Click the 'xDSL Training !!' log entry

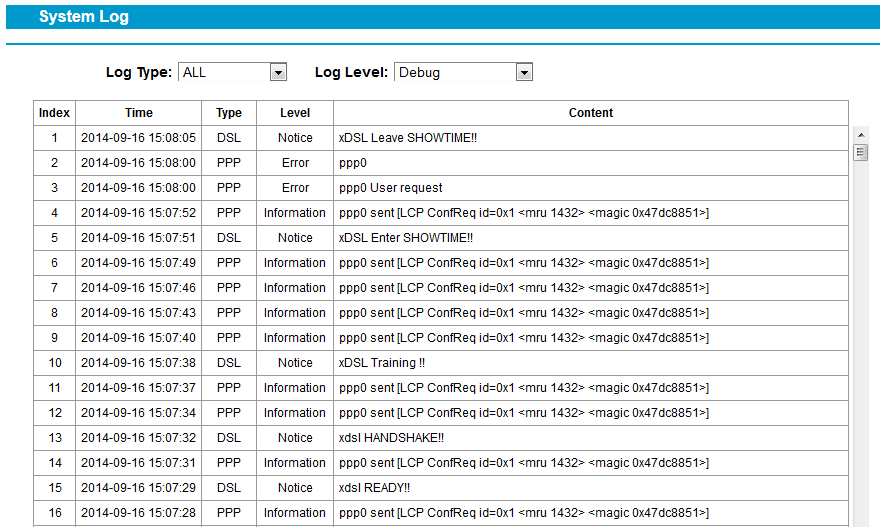click(382, 363)
